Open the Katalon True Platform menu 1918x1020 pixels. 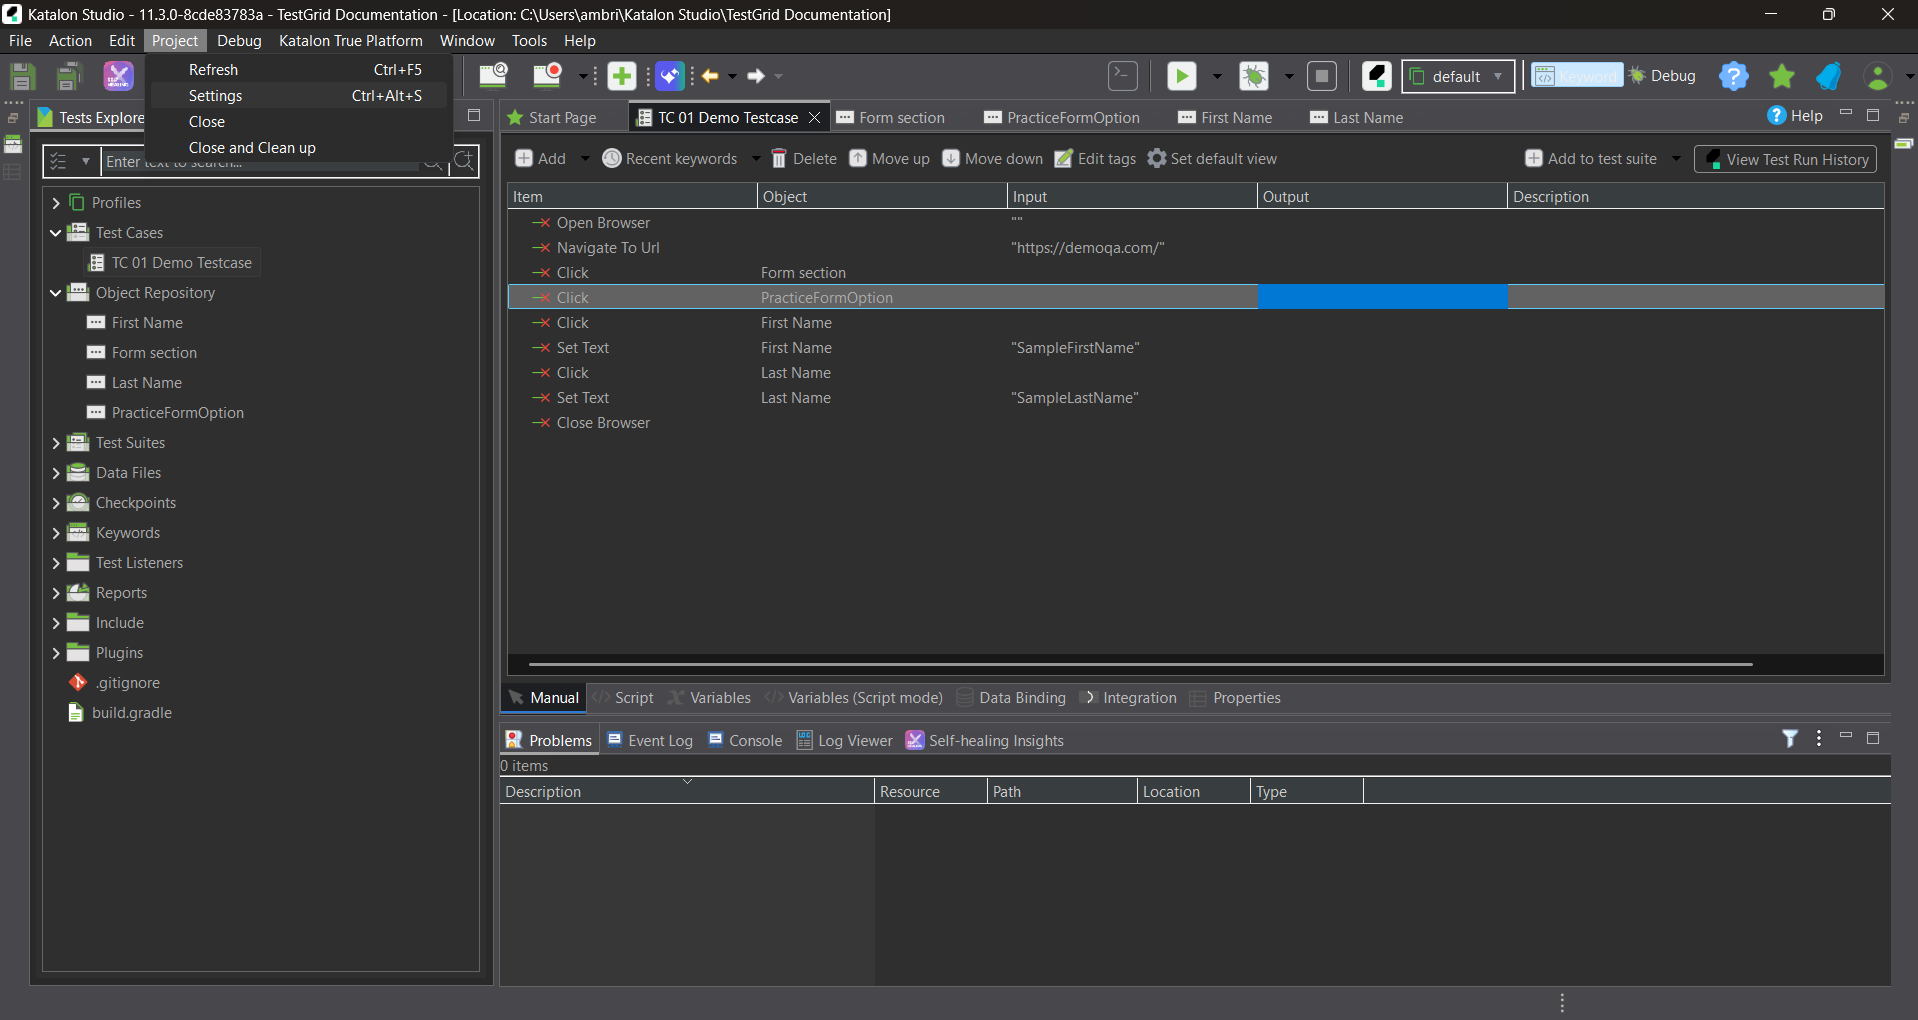pyautogui.click(x=350, y=41)
